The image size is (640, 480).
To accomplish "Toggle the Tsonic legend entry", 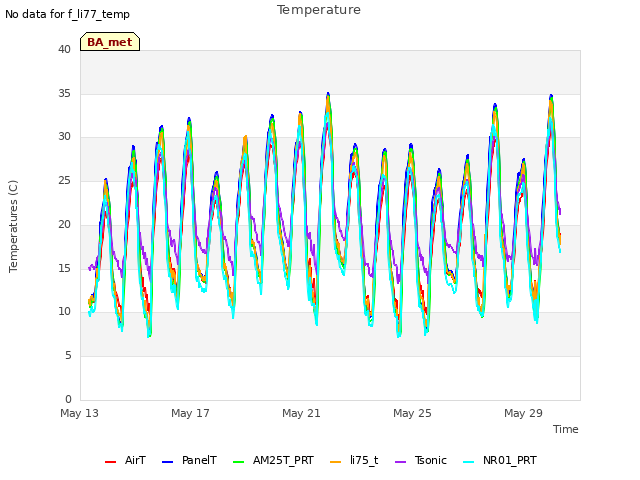I will pyautogui.click(x=421, y=461).
